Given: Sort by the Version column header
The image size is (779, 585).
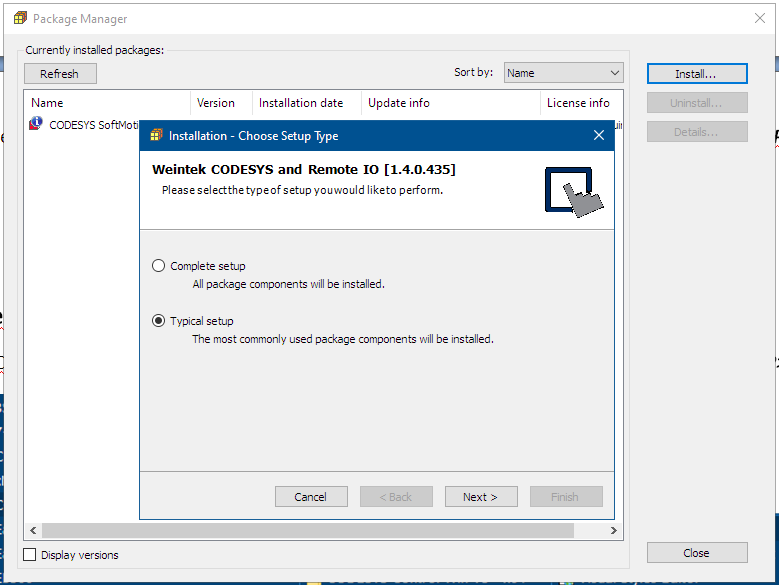Looking at the screenshot, I should point(221,103).
